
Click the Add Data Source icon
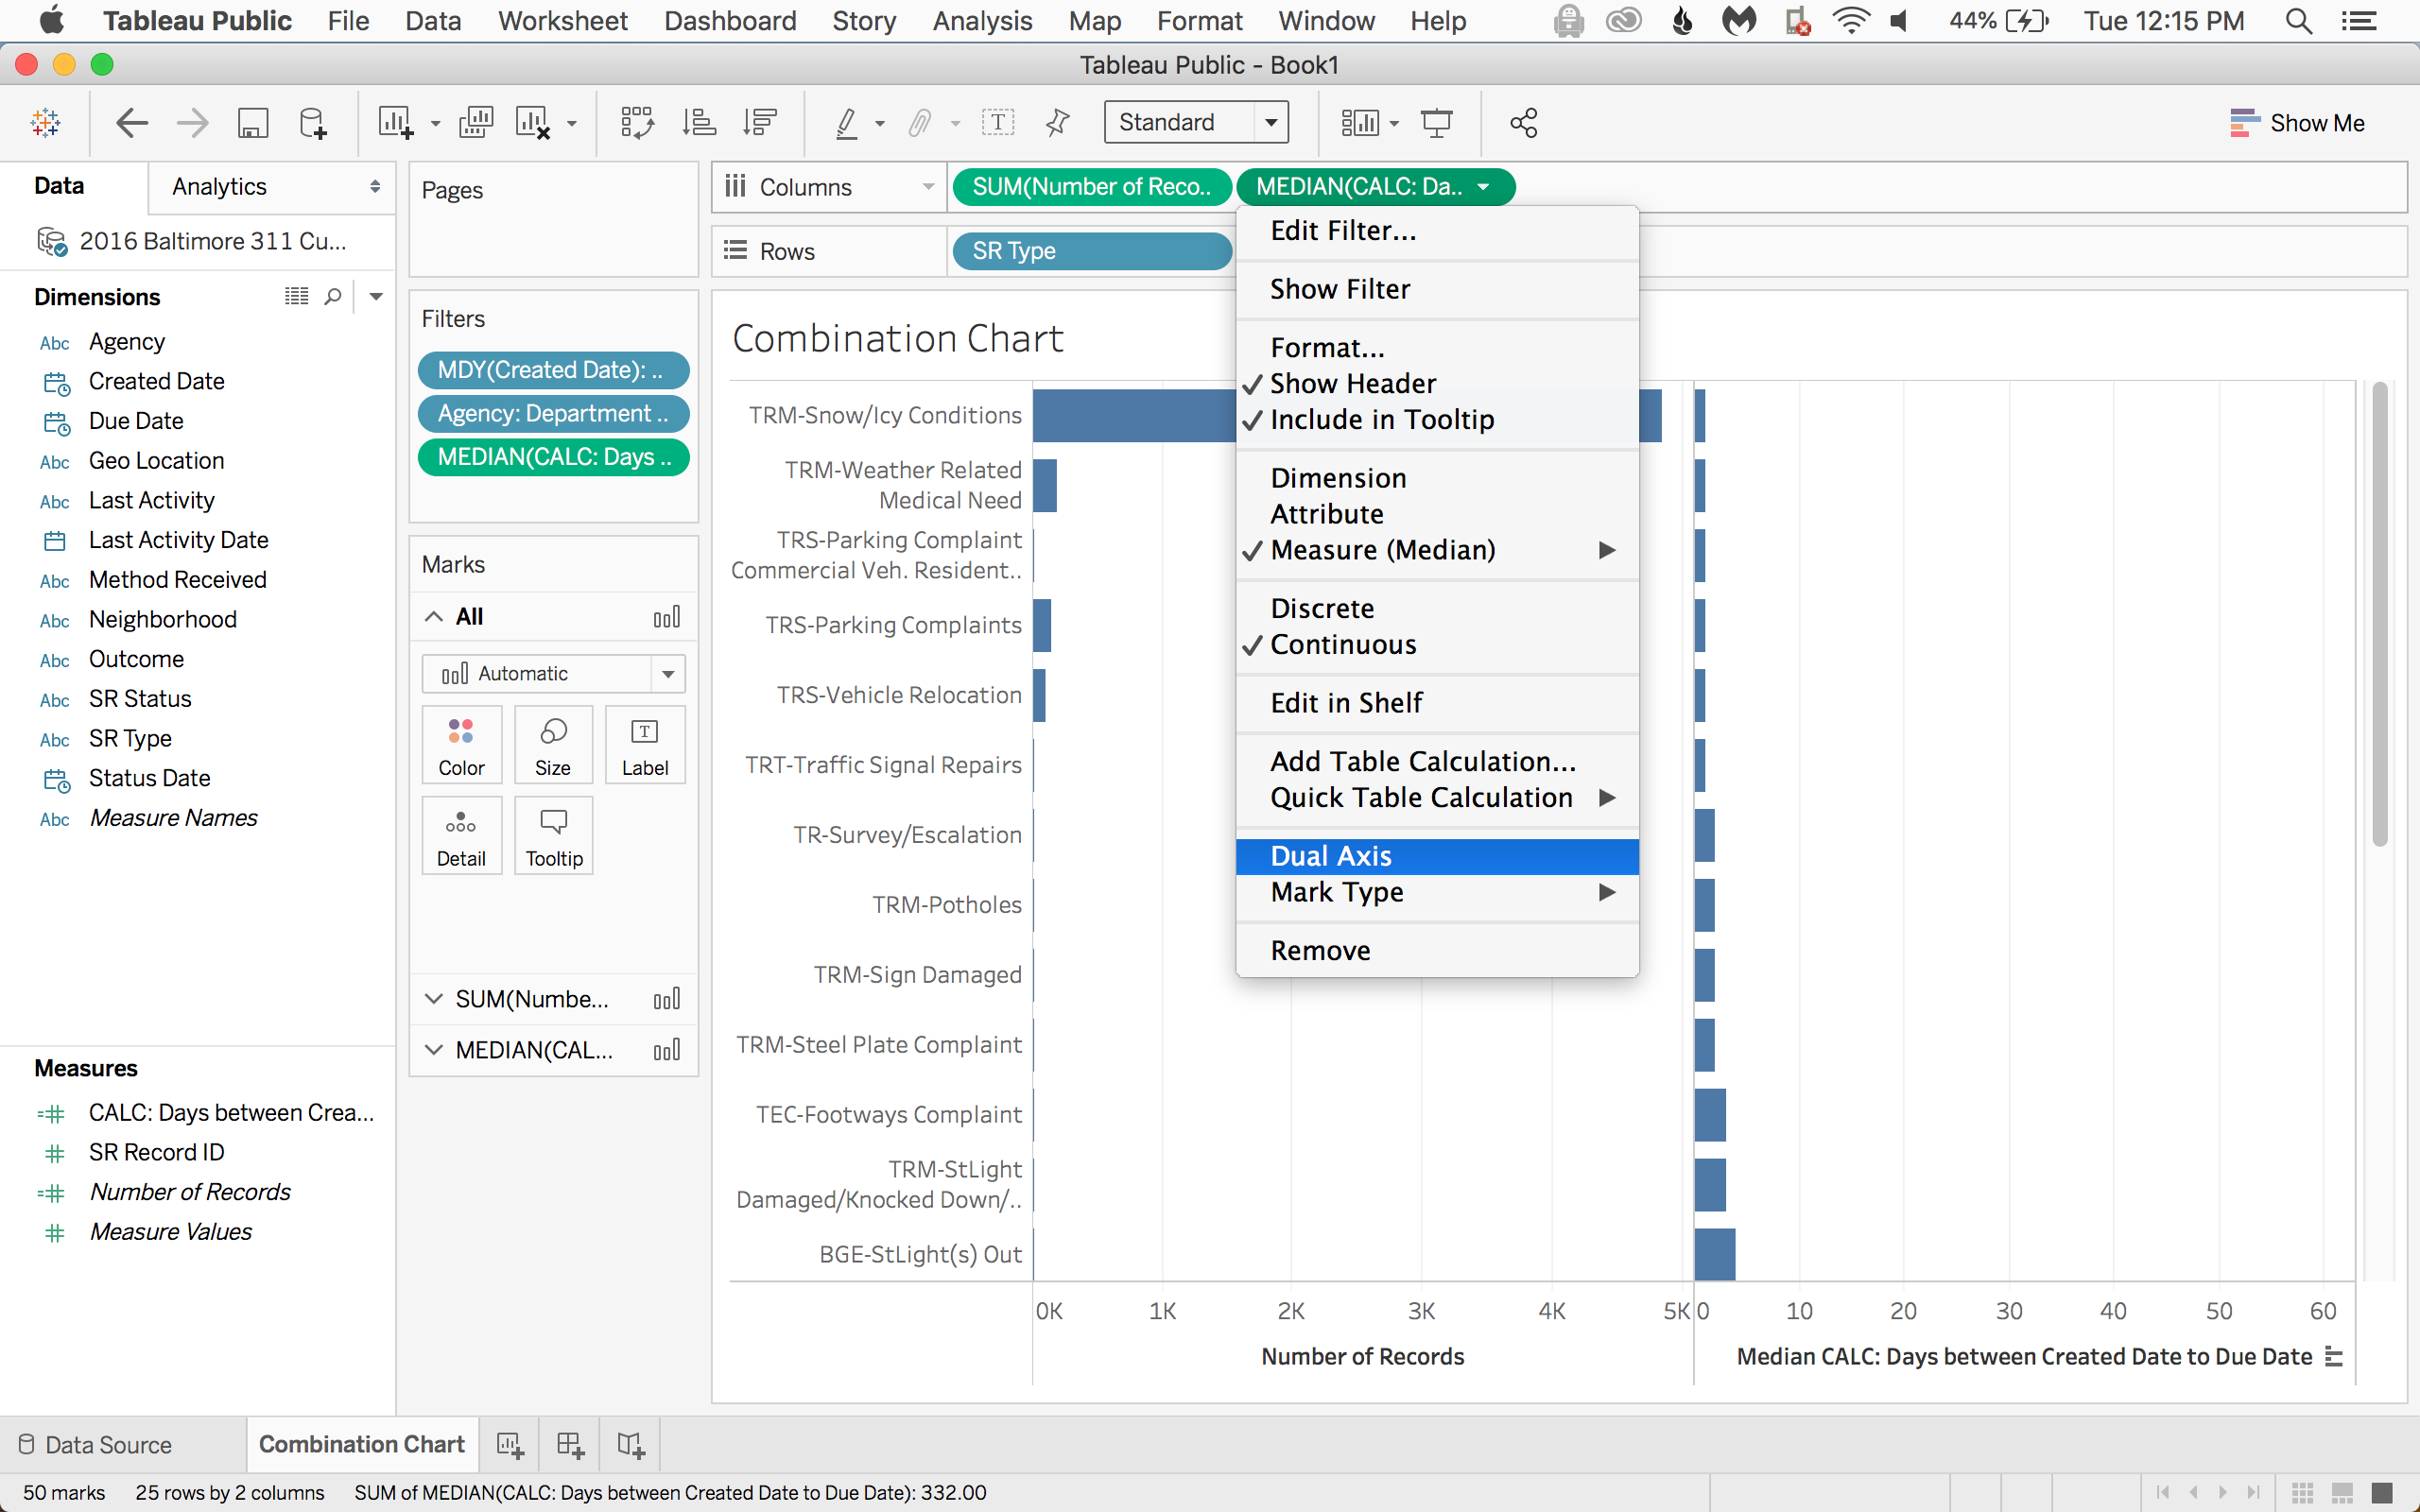313,123
